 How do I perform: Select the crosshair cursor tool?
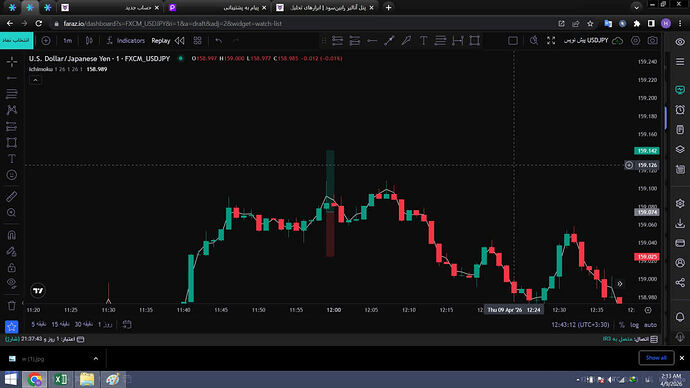pyautogui.click(x=12, y=62)
